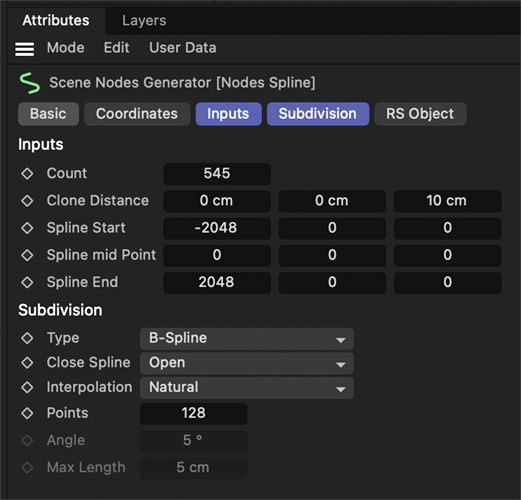The image size is (521, 500).
Task: Switch to the Layers tab
Action: click(144, 21)
